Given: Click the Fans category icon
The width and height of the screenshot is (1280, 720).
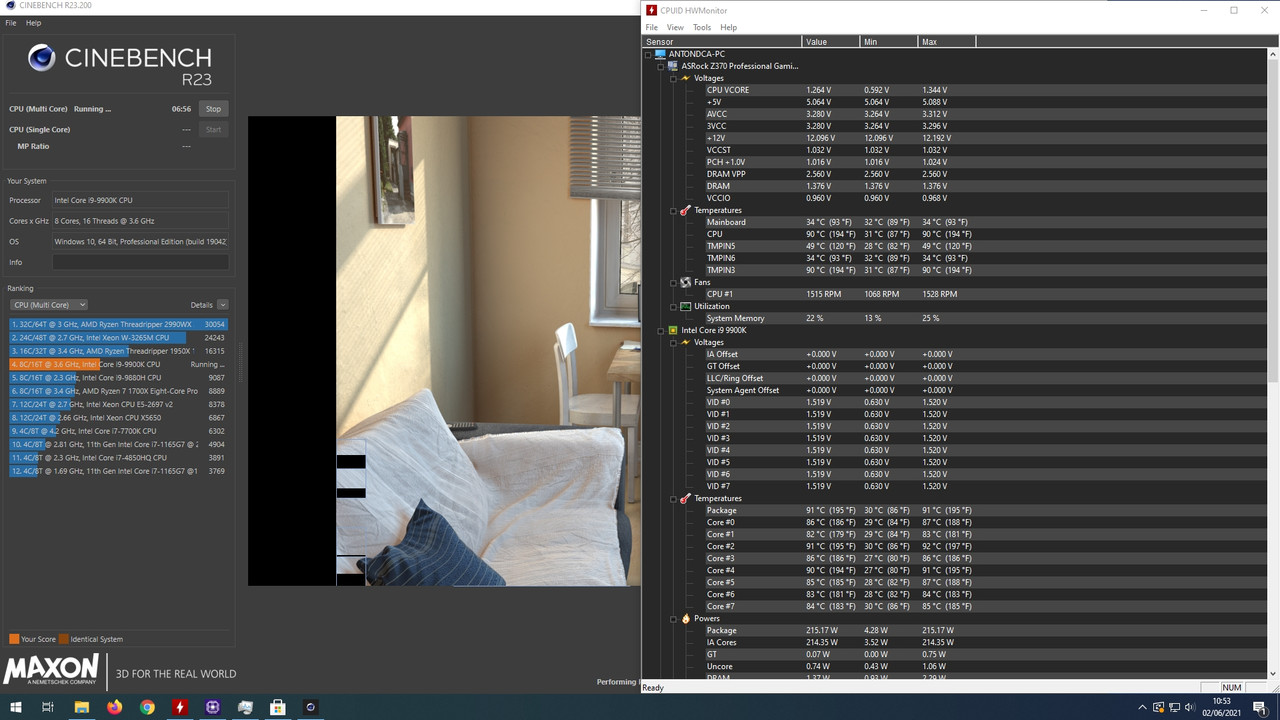Looking at the screenshot, I should [x=685, y=282].
